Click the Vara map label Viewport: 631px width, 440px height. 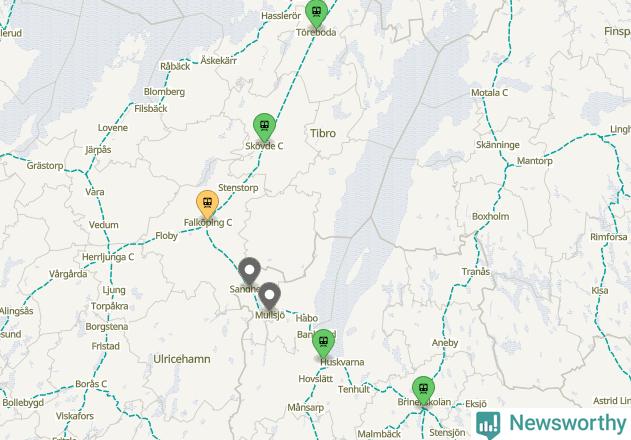(95, 192)
